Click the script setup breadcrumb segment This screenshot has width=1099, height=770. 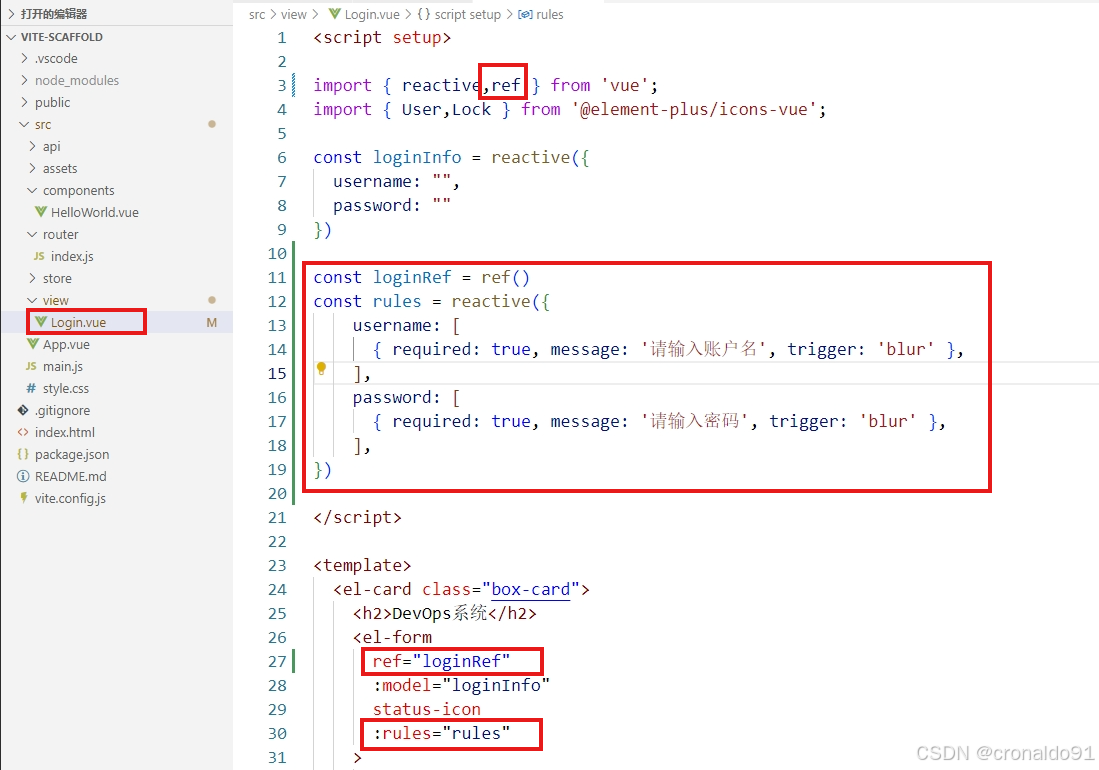(467, 14)
